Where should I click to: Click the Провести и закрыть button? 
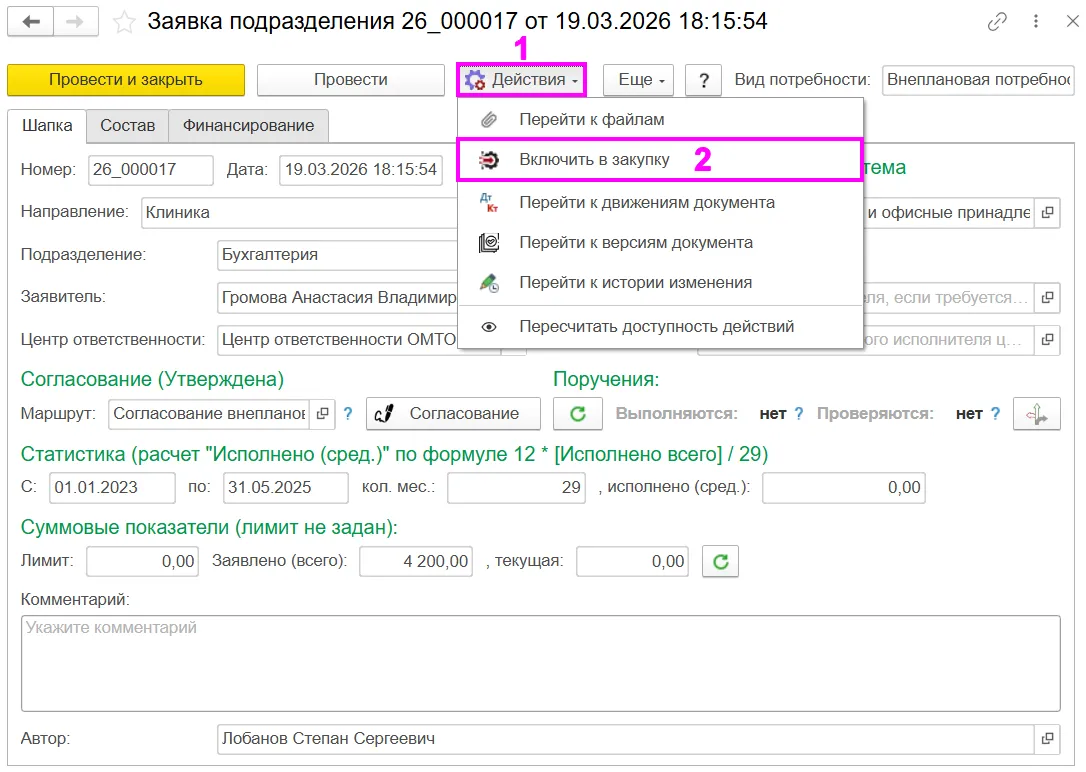(126, 80)
